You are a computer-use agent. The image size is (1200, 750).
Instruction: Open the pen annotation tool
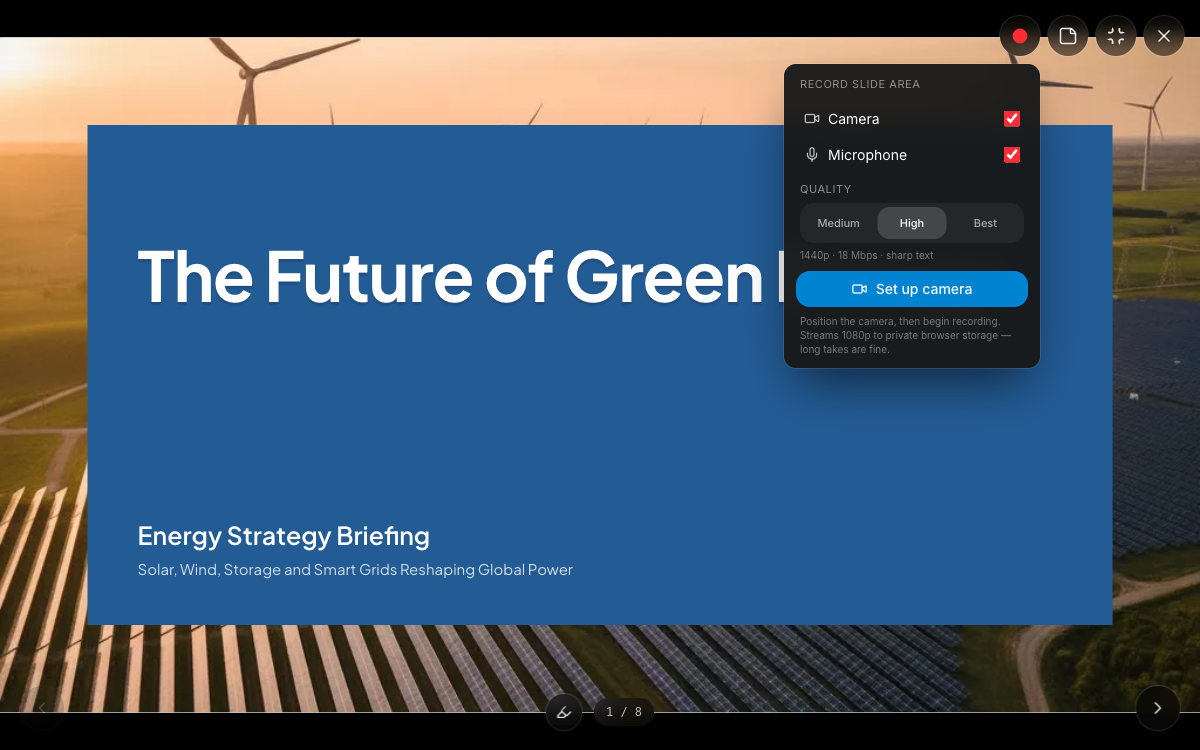564,712
